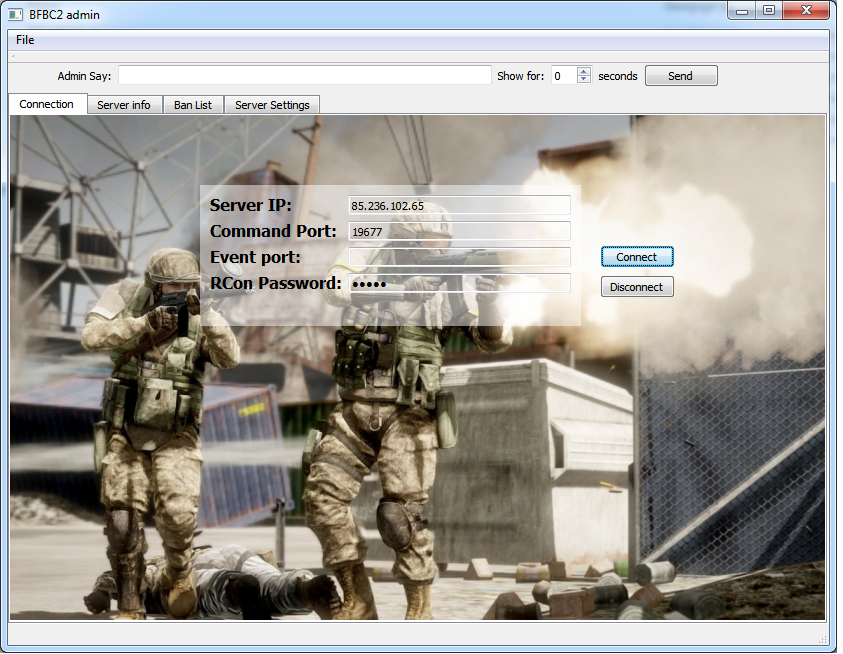Click the RCon Password label

[275, 283]
